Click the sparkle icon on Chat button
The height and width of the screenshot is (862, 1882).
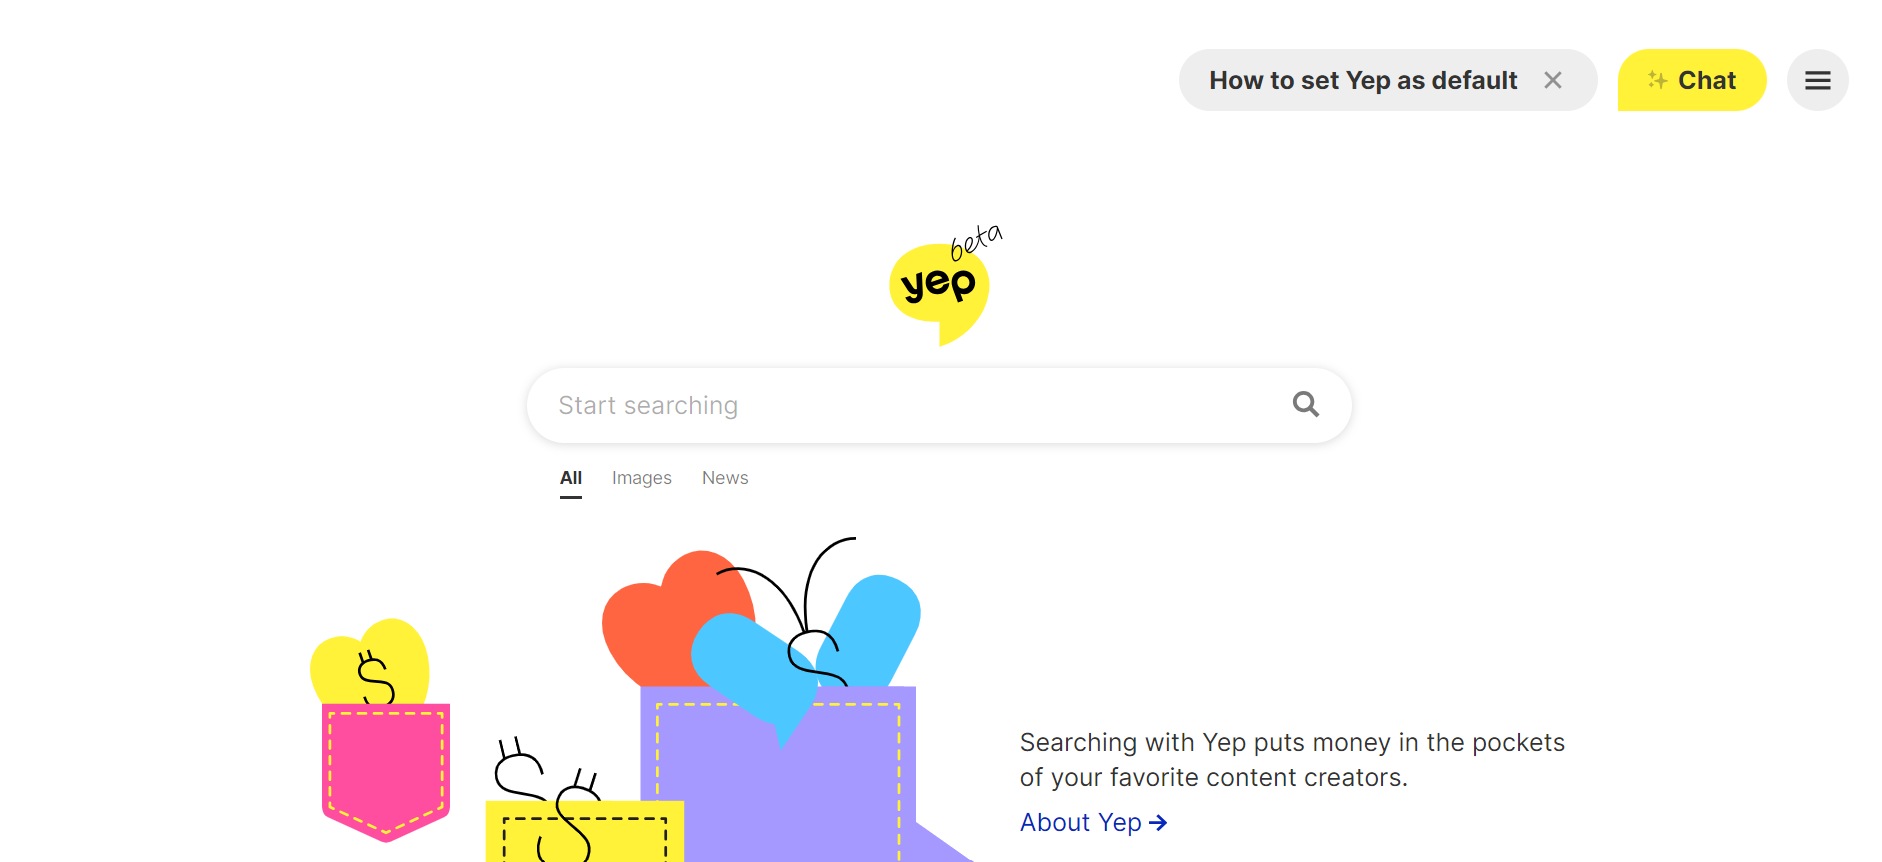(1657, 80)
